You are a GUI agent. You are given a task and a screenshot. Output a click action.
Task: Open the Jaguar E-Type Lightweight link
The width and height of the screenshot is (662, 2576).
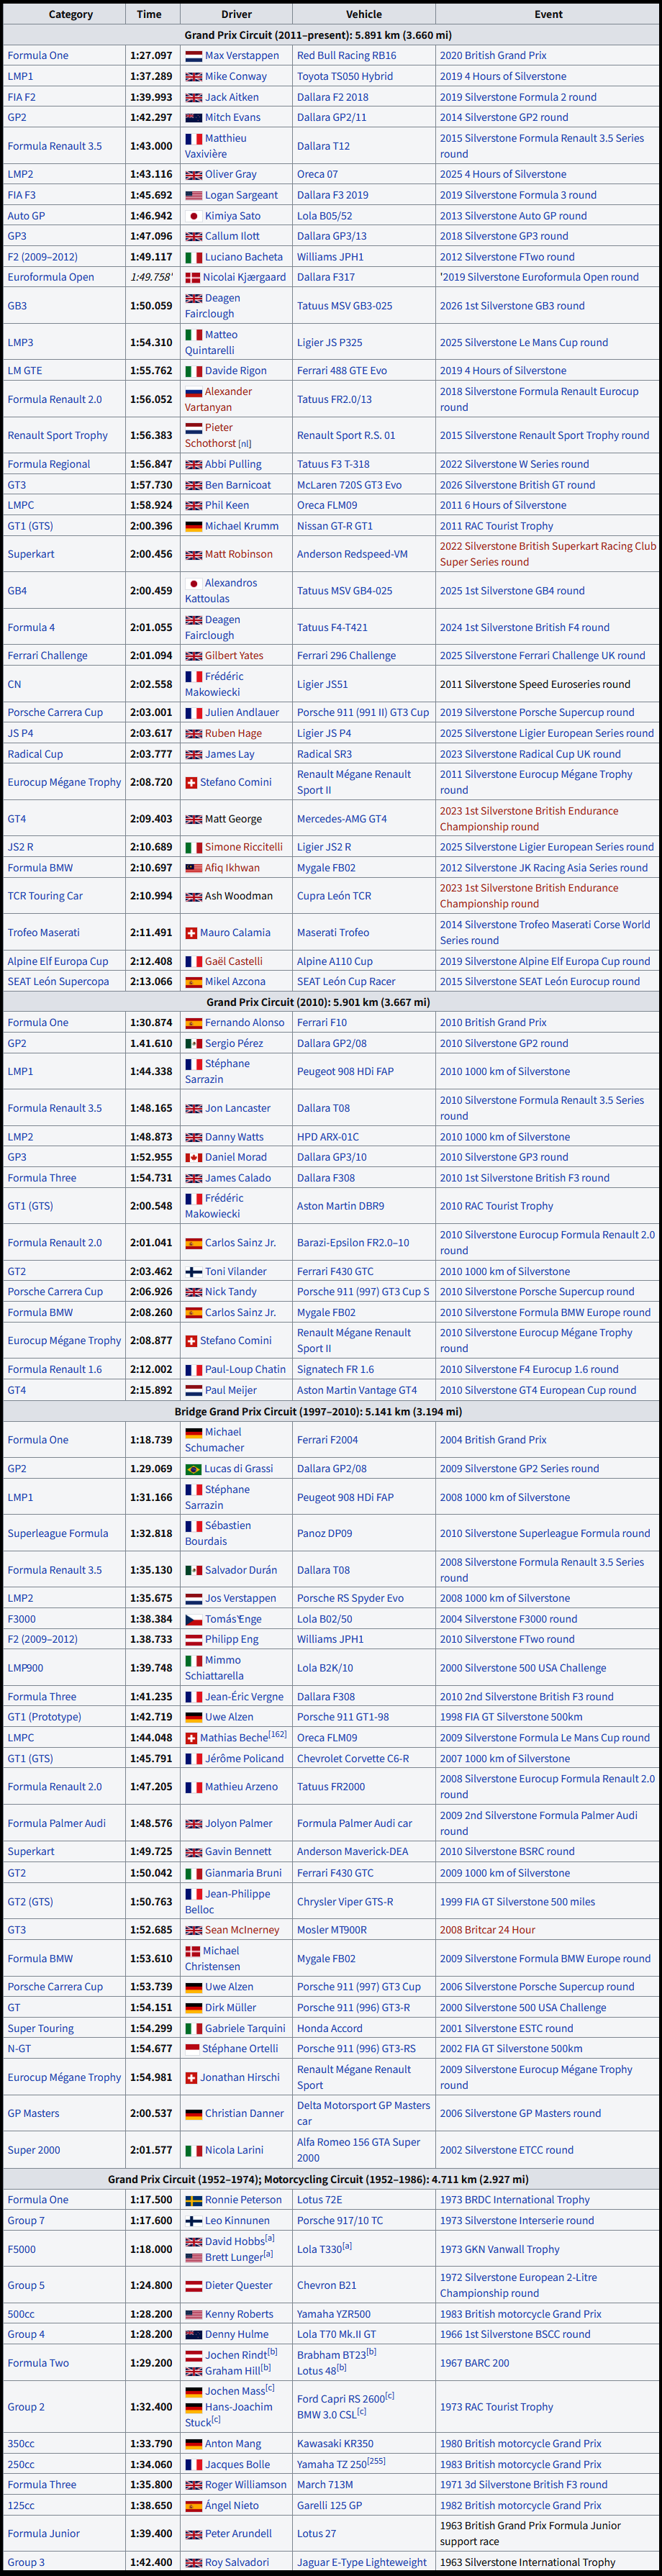click(362, 2563)
